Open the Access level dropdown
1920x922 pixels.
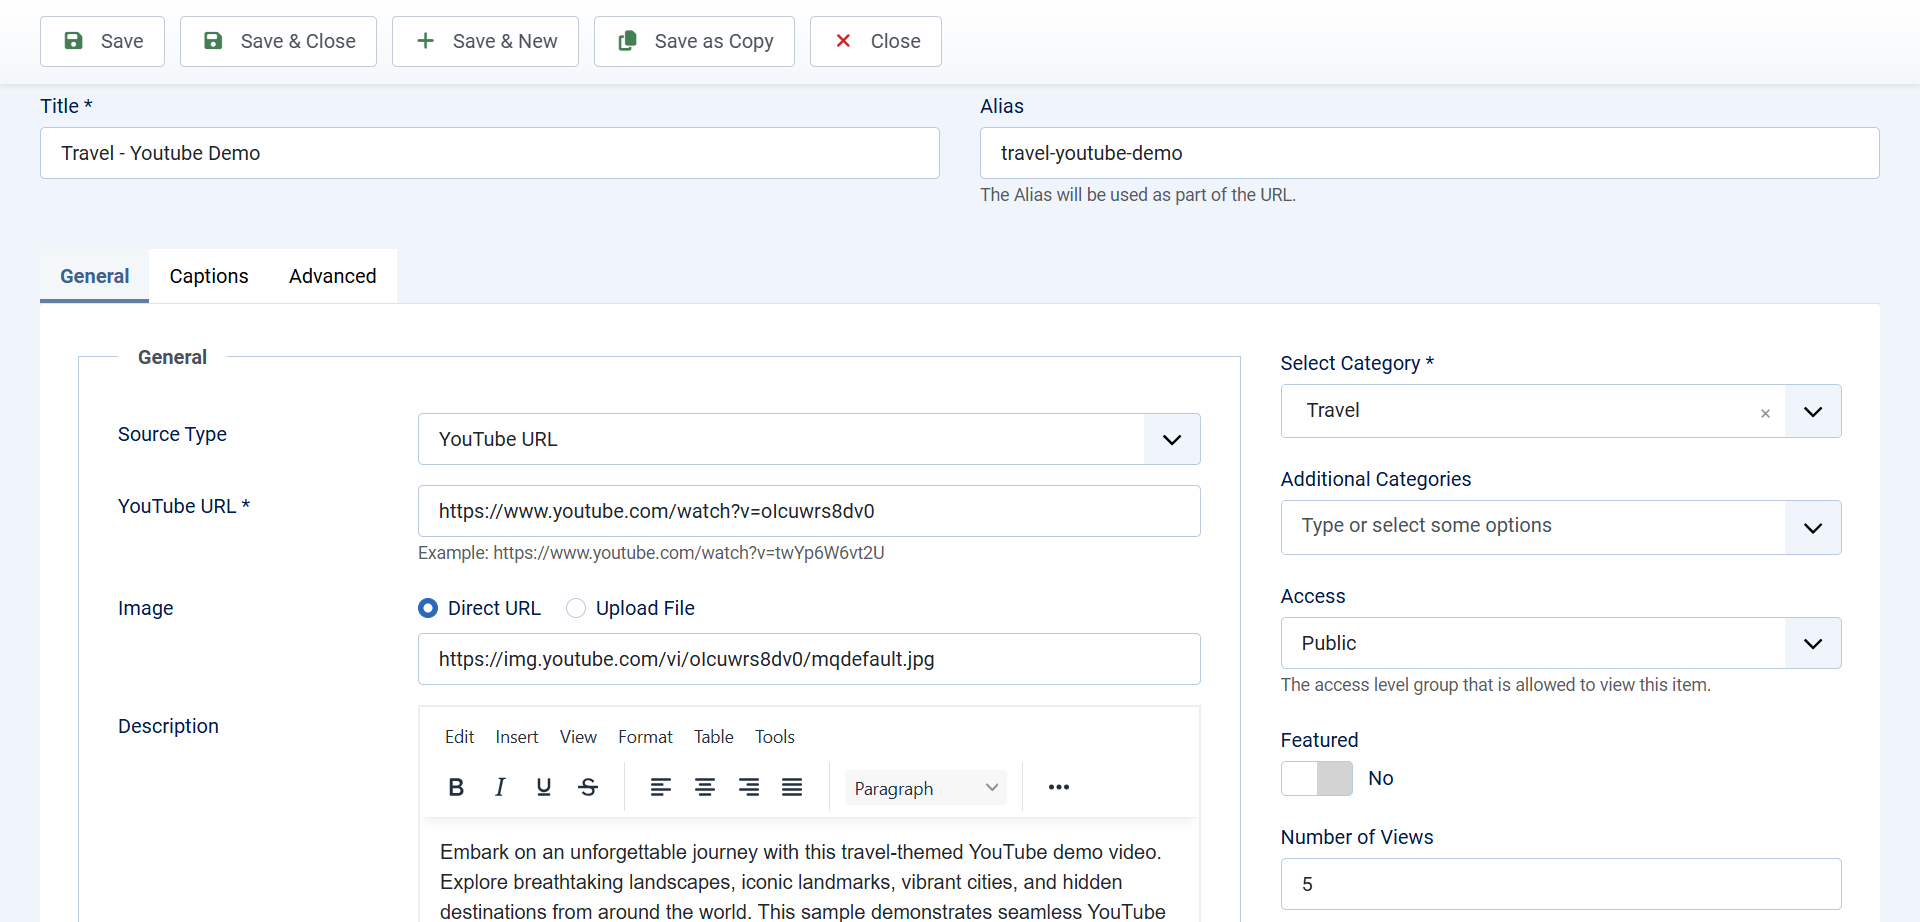(x=1561, y=643)
